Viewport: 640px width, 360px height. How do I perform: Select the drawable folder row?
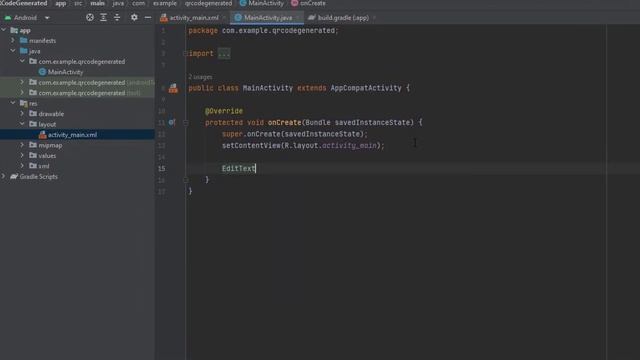click(x=77, y=113)
